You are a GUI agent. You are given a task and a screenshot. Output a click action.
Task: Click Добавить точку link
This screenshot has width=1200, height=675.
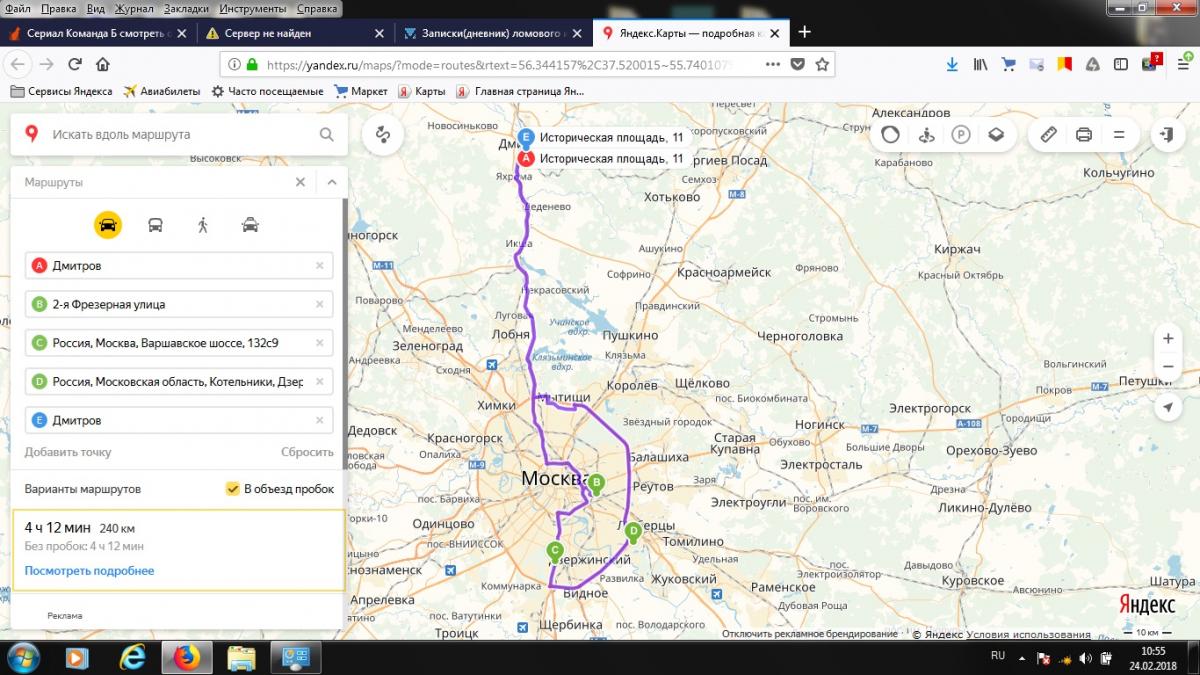68,452
